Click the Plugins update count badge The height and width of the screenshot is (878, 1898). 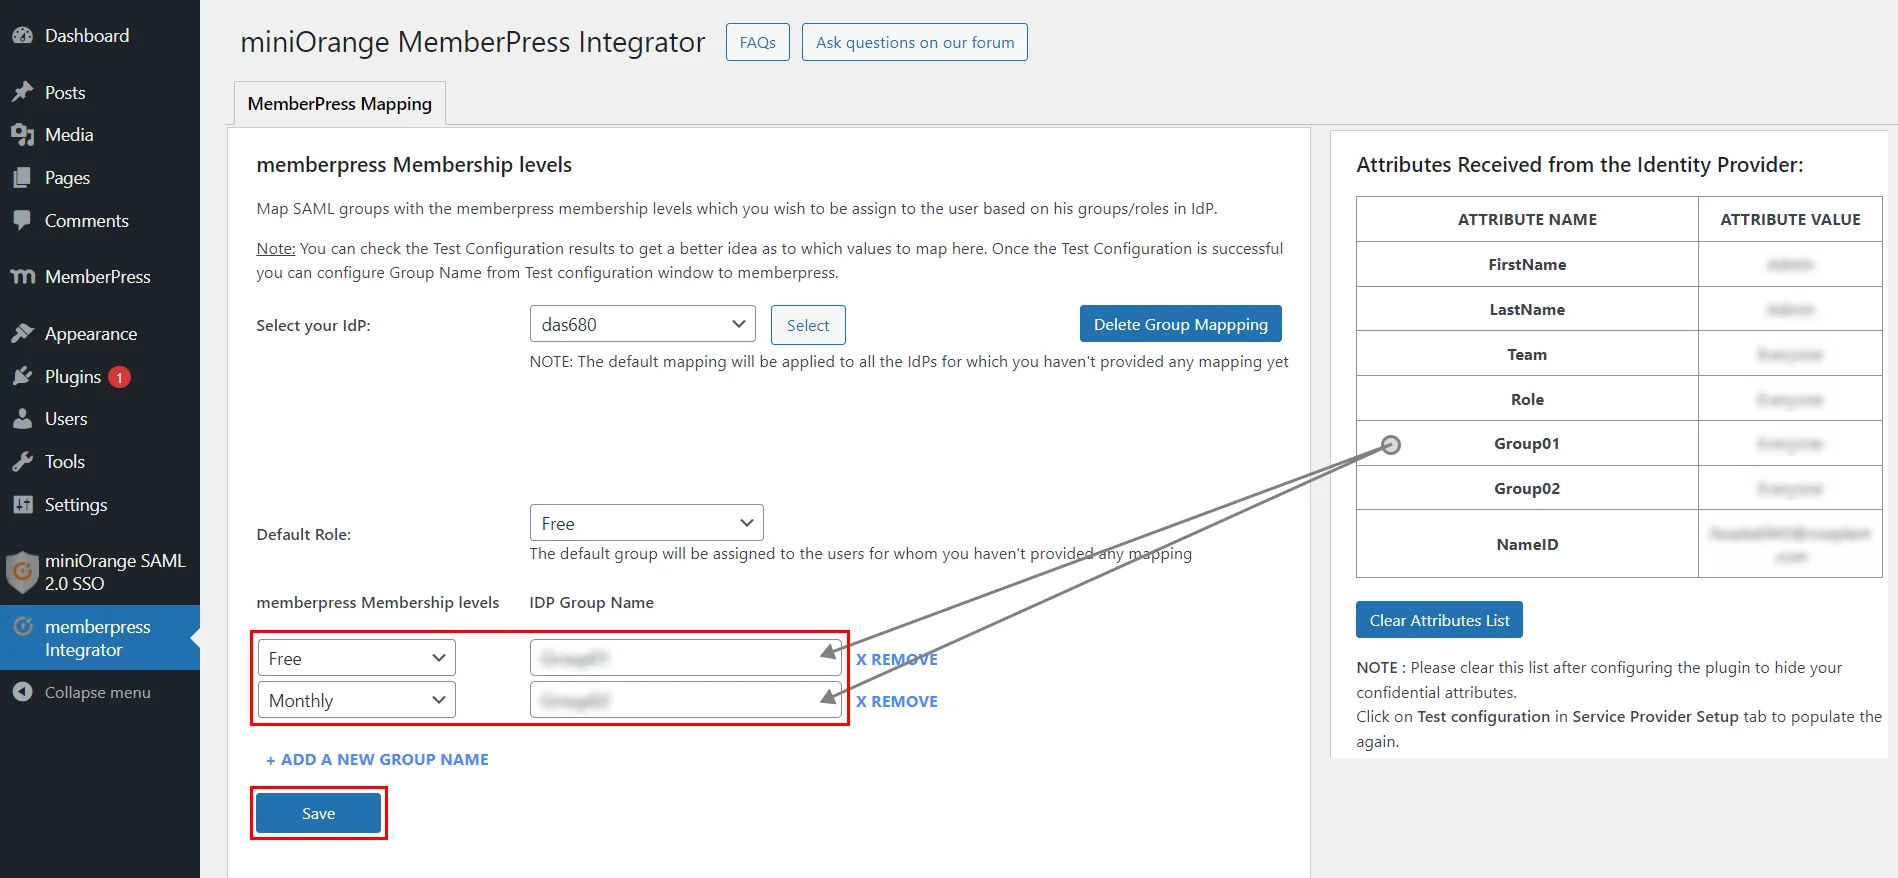(119, 377)
